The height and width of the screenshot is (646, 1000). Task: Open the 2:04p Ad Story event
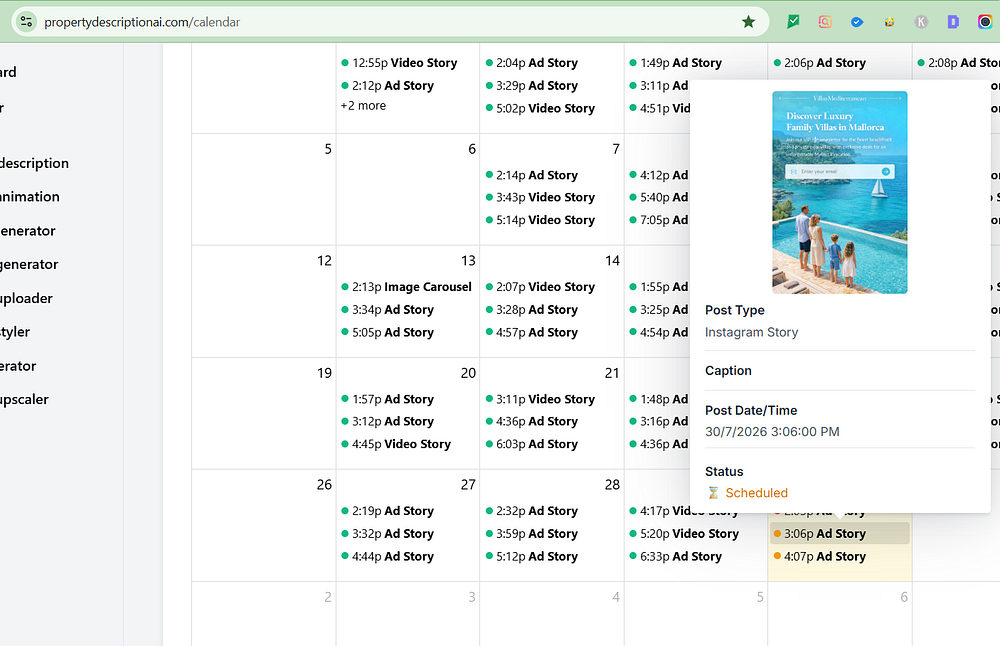coord(532,62)
